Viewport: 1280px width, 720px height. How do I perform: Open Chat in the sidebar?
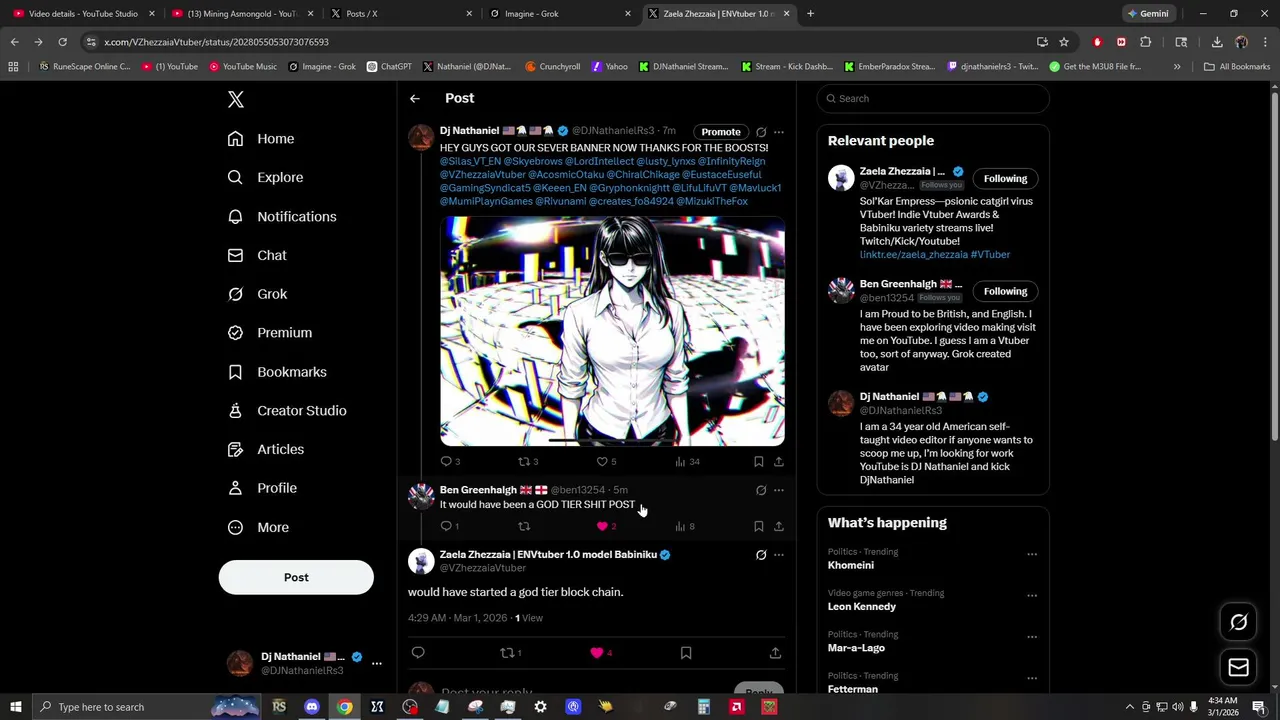257,255
